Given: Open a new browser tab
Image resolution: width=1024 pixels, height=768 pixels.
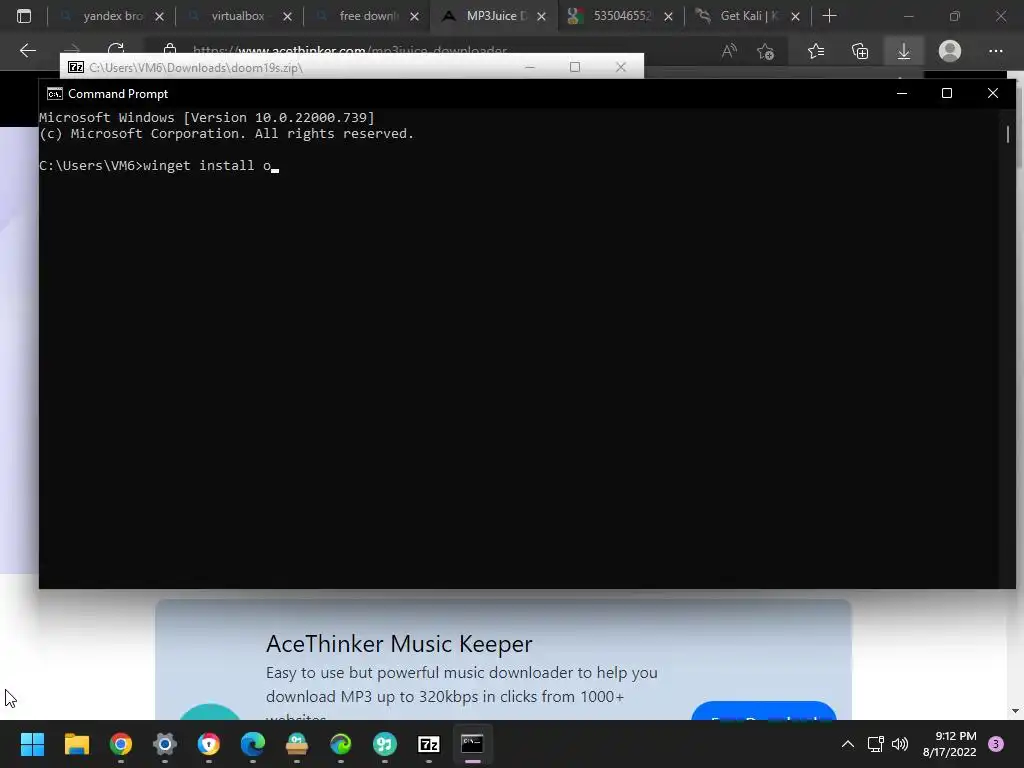Looking at the screenshot, I should tap(829, 16).
